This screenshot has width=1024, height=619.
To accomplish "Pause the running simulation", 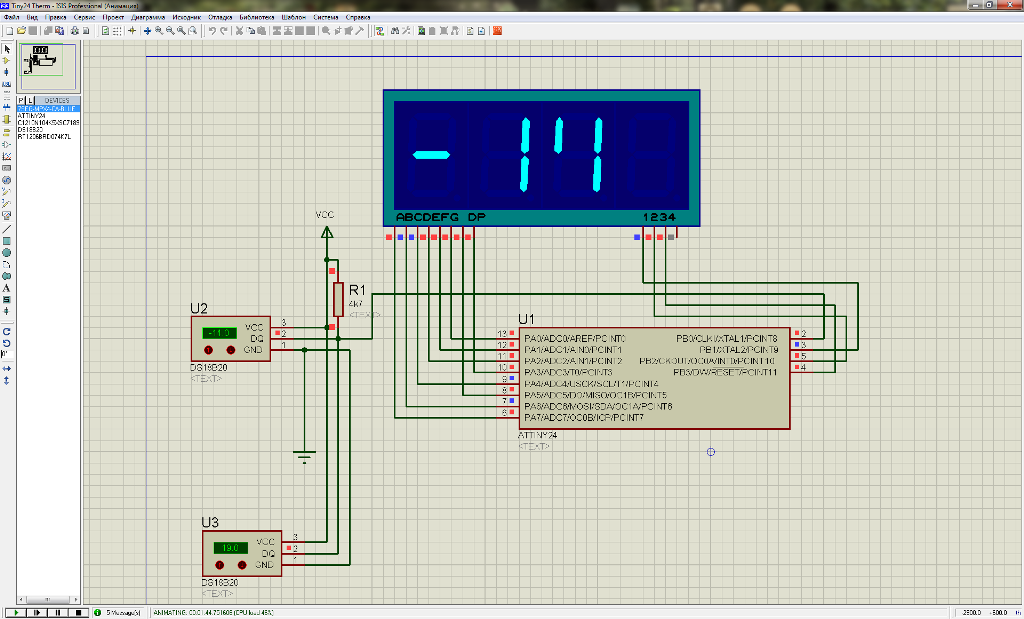I will click(57, 612).
